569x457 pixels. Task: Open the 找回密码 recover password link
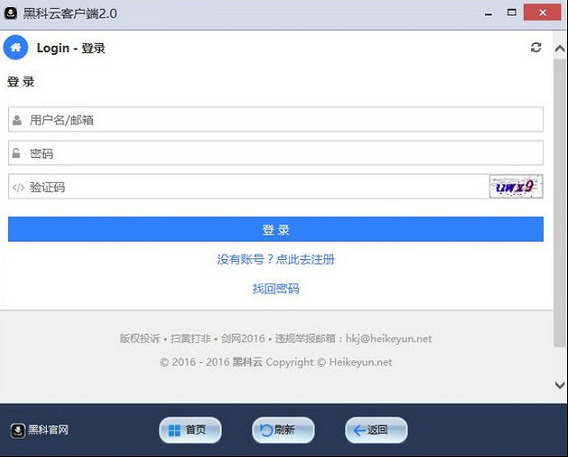pos(276,289)
